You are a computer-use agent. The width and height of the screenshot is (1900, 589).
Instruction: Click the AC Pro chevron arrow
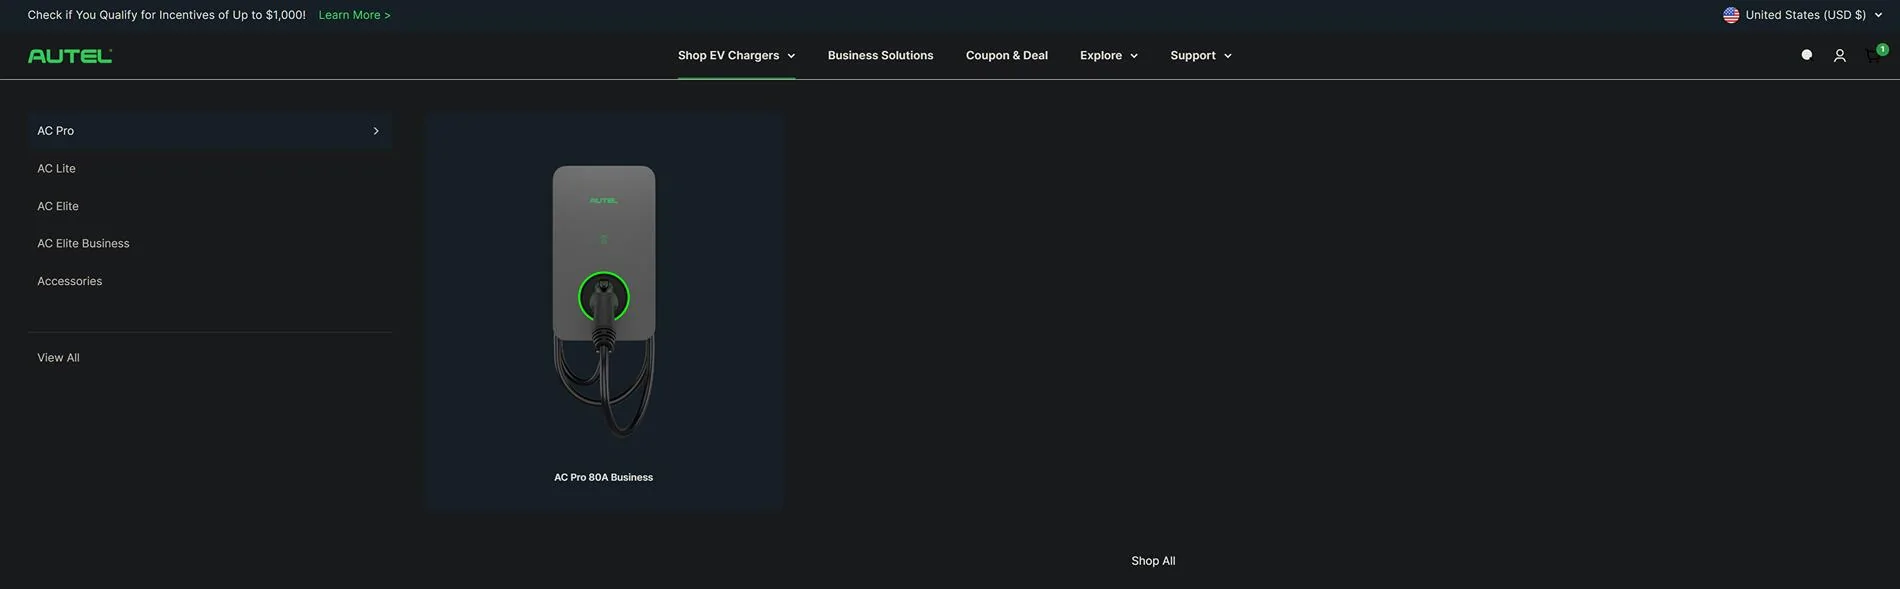coord(376,131)
